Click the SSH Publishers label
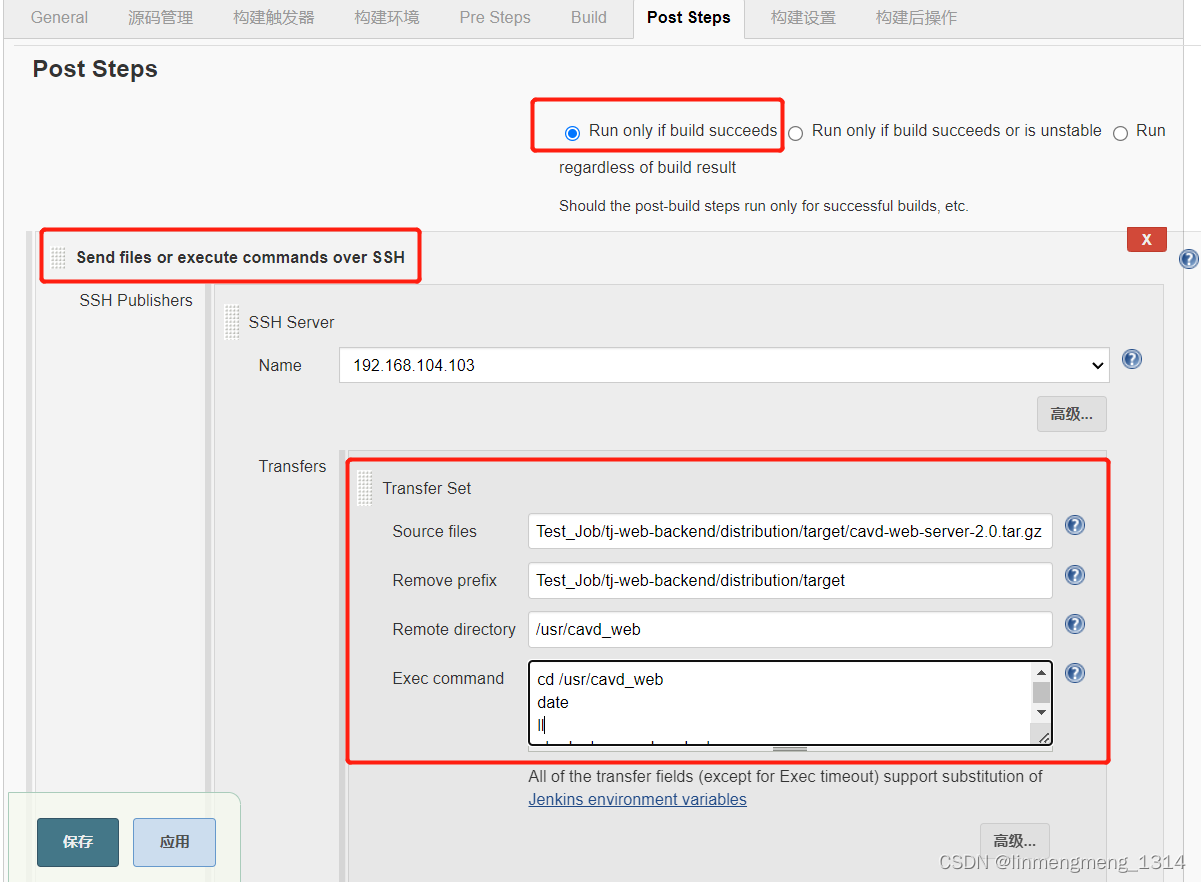The height and width of the screenshot is (882, 1201). pyautogui.click(x=136, y=300)
